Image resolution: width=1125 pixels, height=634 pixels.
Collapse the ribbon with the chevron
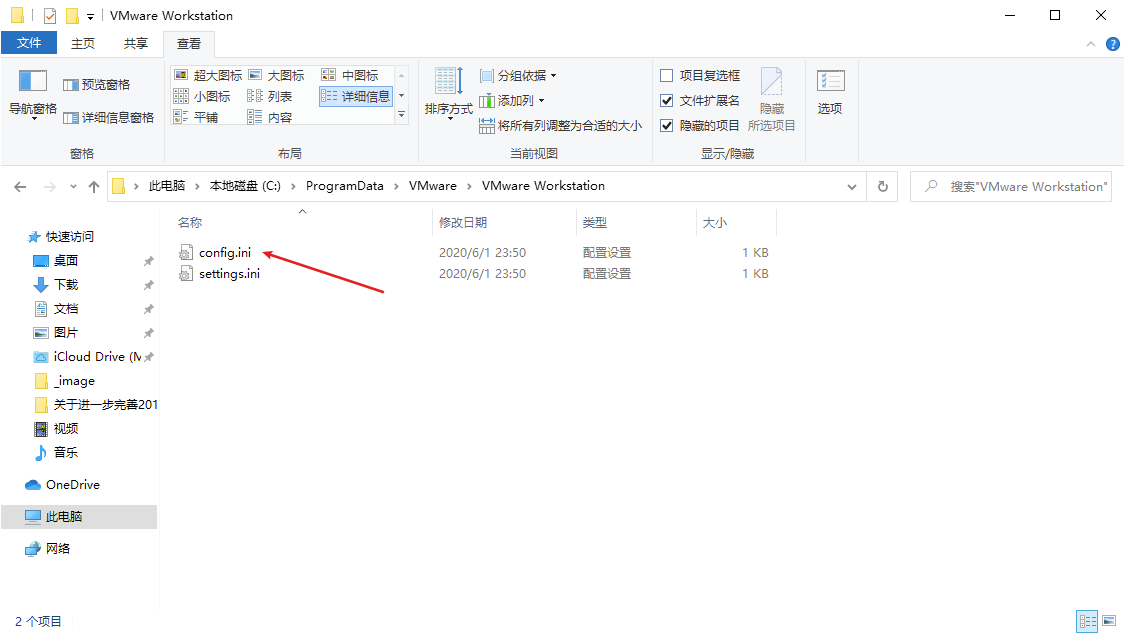coord(1091,44)
